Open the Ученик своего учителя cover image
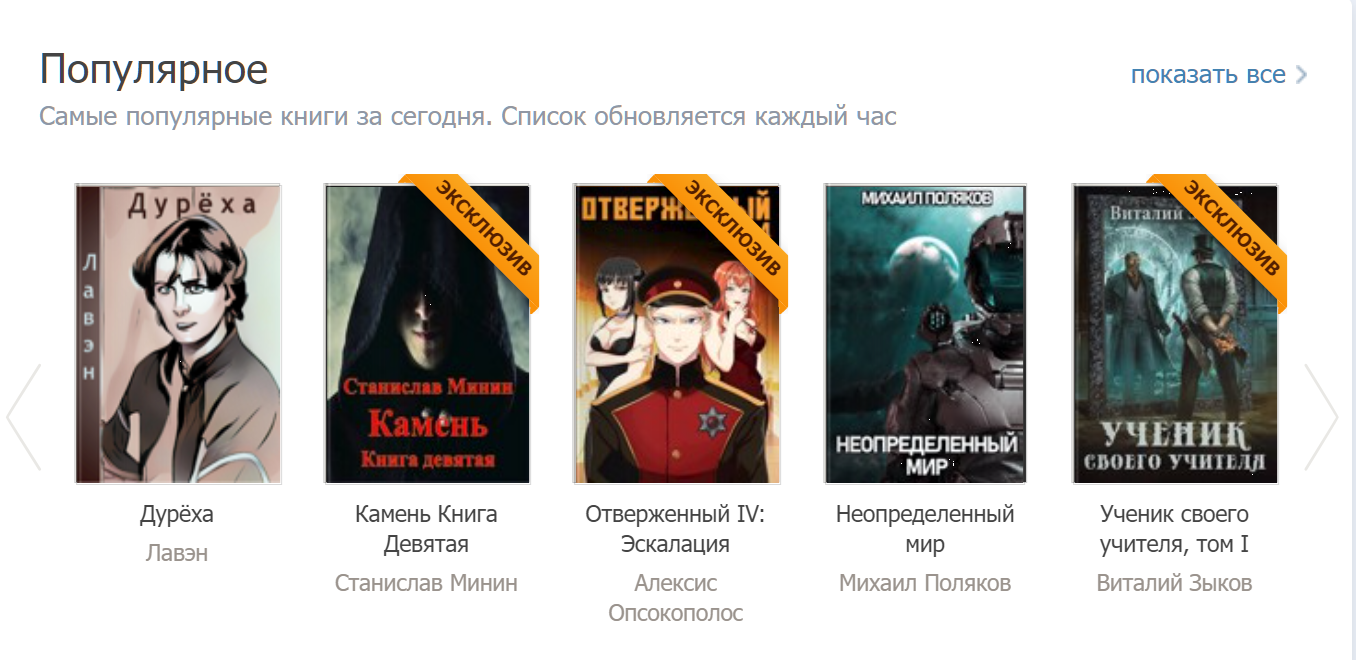Viewport: 1356px width, 660px height. (1175, 334)
